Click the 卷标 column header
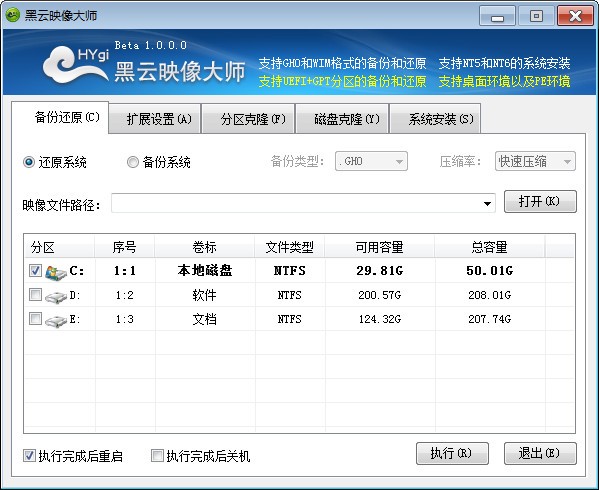 coord(204,247)
